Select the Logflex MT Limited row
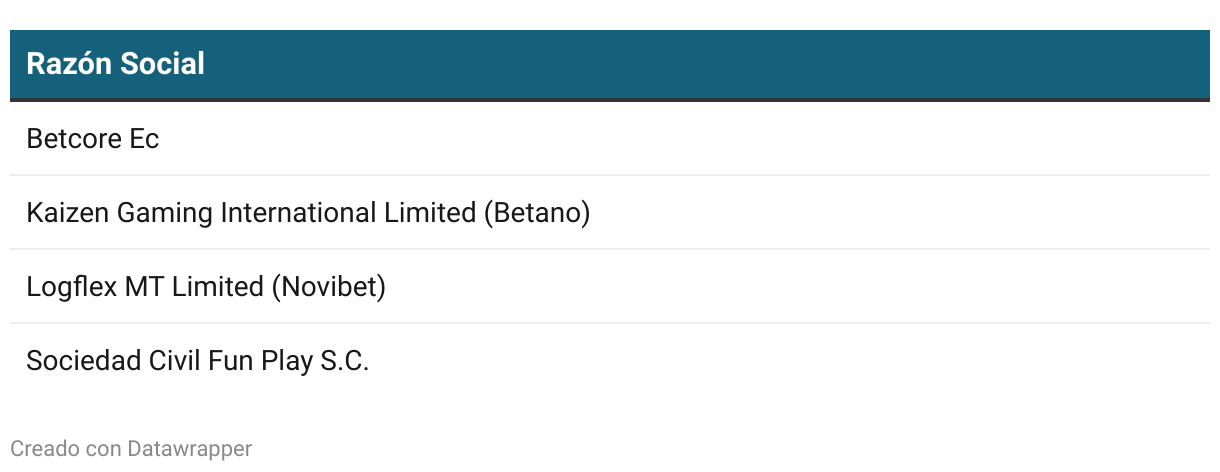Image resolution: width=1220 pixels, height=472 pixels. coord(610,286)
